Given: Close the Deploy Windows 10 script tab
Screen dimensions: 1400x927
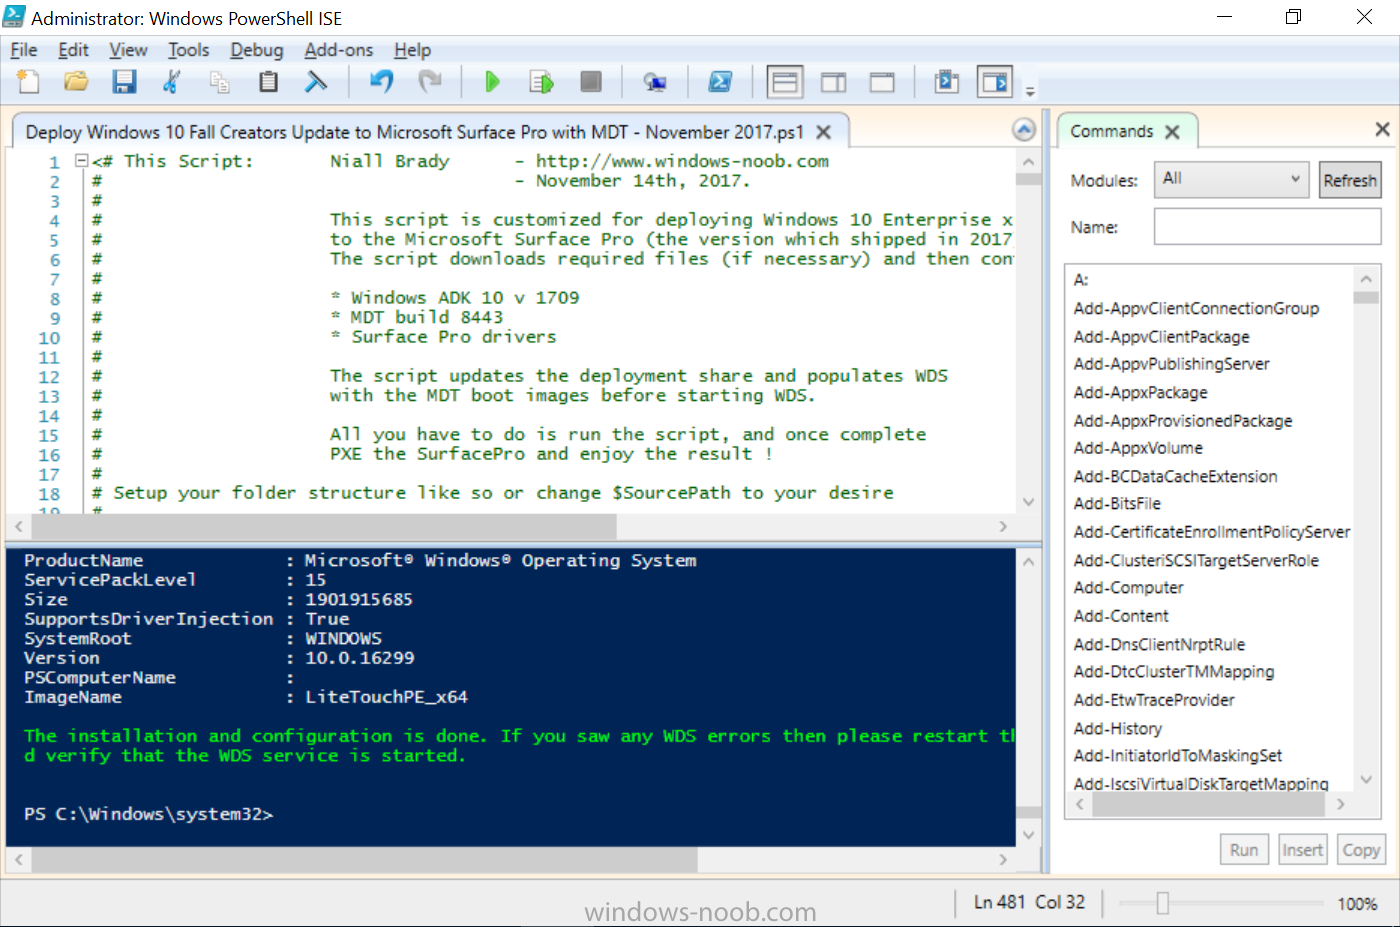Looking at the screenshot, I should [824, 132].
